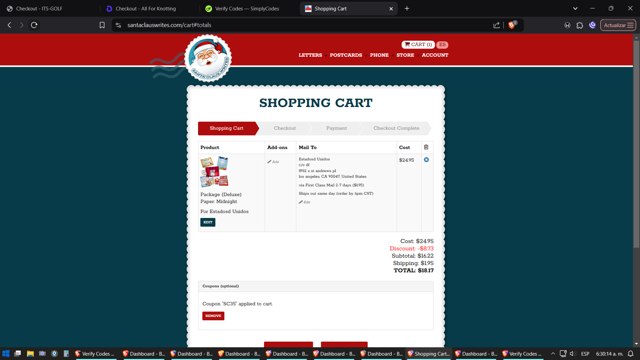
Task: Click the taskbar clock
Action: 609,353
